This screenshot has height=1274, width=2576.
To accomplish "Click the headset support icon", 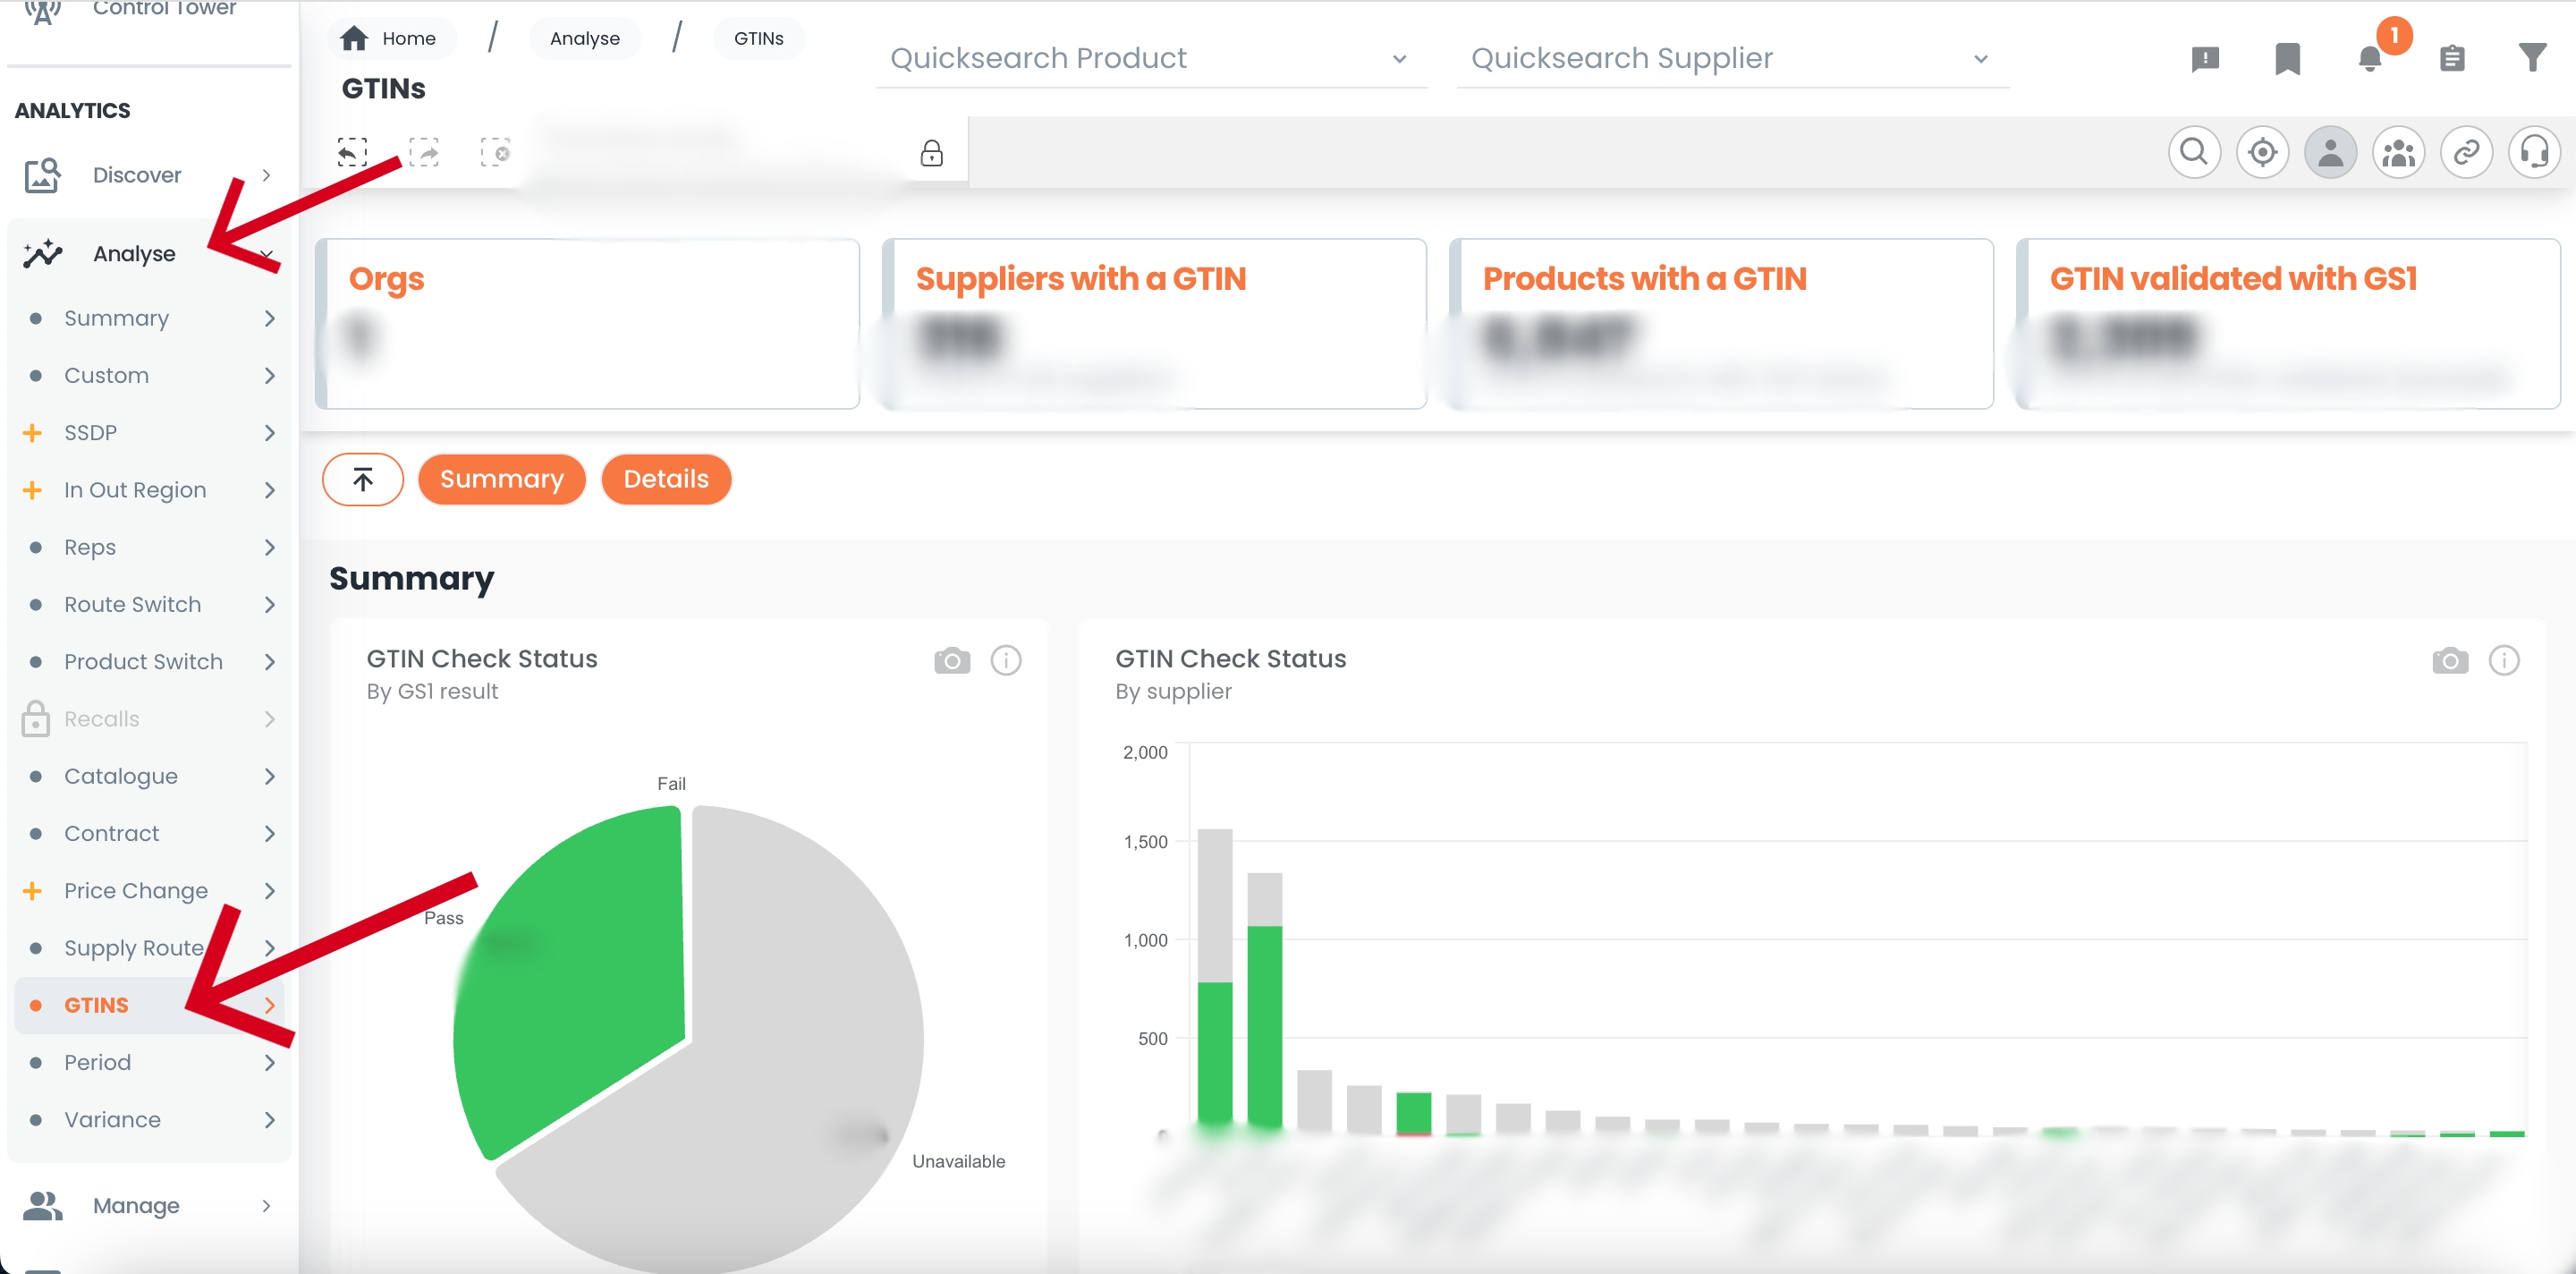I will 2534,152.
